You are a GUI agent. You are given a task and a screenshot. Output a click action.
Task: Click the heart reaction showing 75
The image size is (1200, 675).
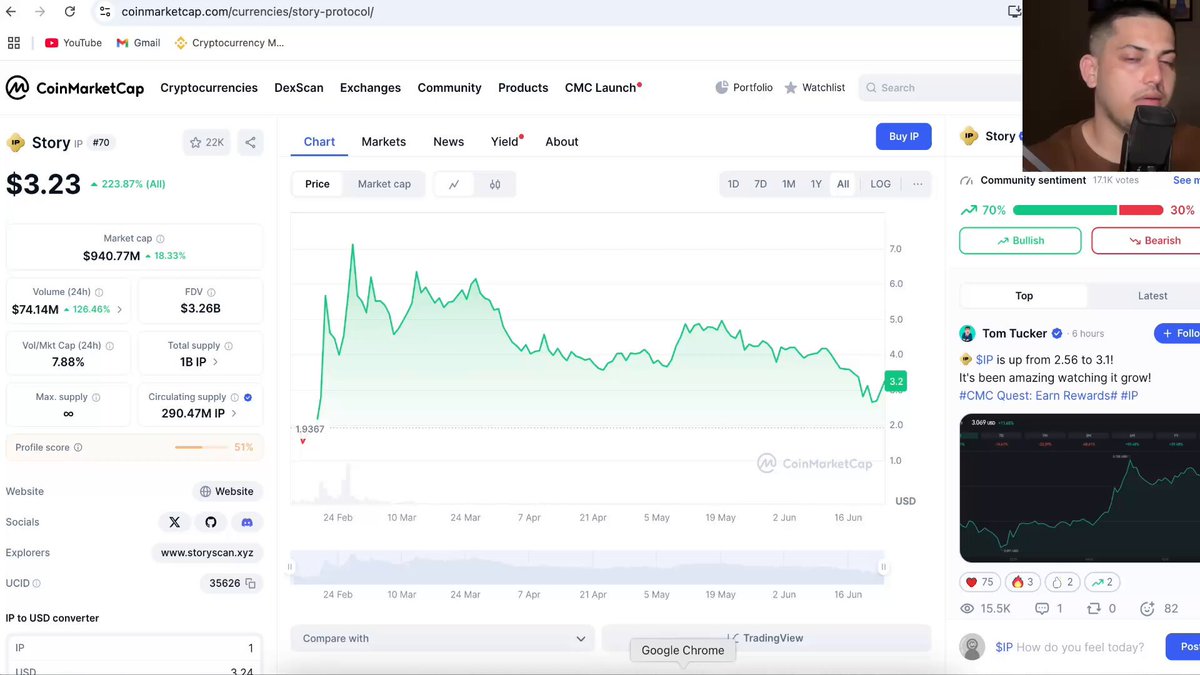(x=980, y=582)
